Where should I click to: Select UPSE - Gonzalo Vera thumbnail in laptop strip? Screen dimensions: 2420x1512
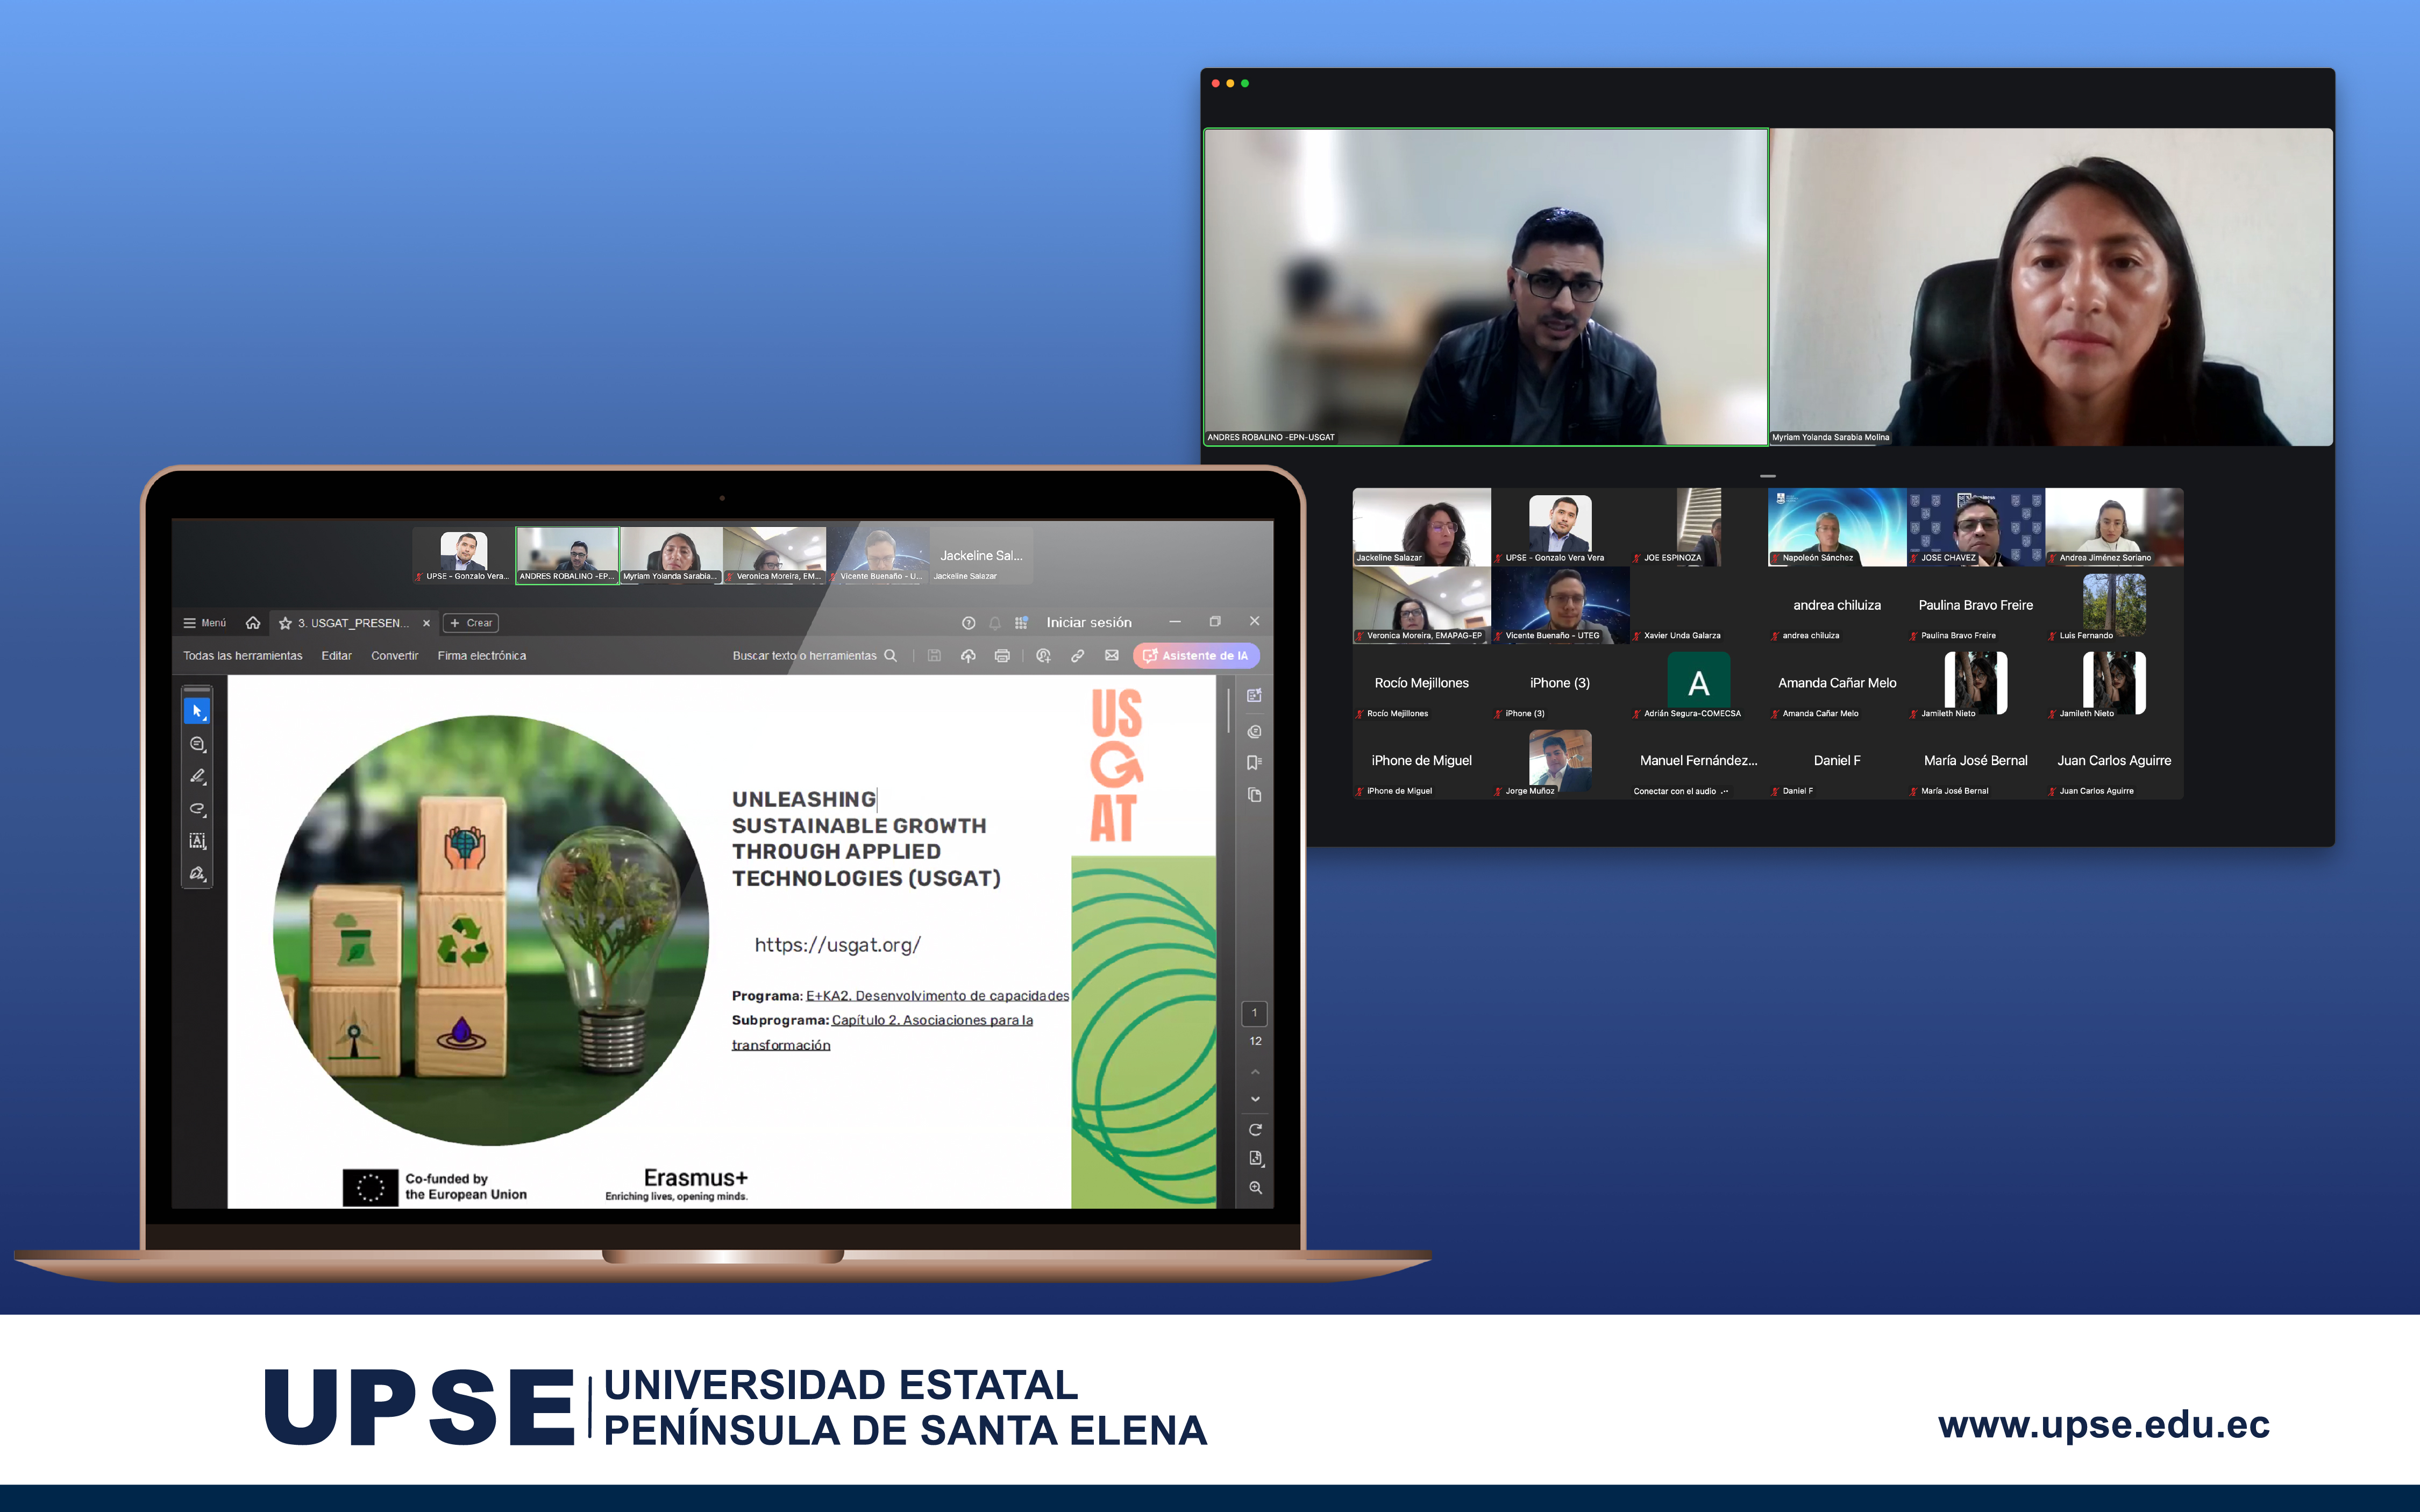click(464, 555)
